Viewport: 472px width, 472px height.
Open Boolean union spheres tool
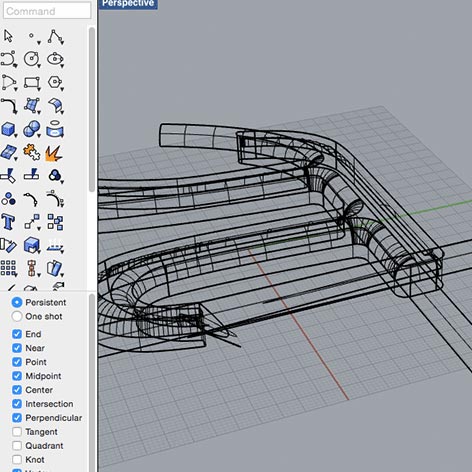[32, 129]
